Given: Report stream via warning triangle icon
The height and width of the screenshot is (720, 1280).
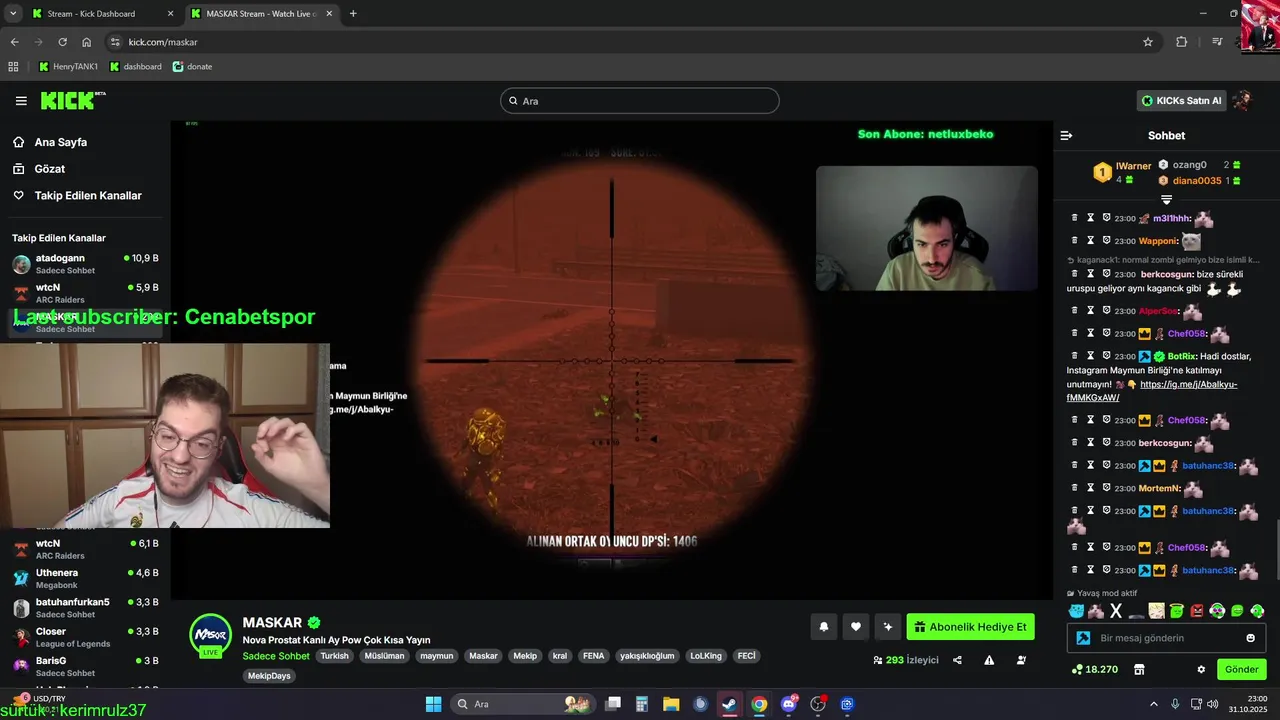Looking at the screenshot, I should [989, 660].
